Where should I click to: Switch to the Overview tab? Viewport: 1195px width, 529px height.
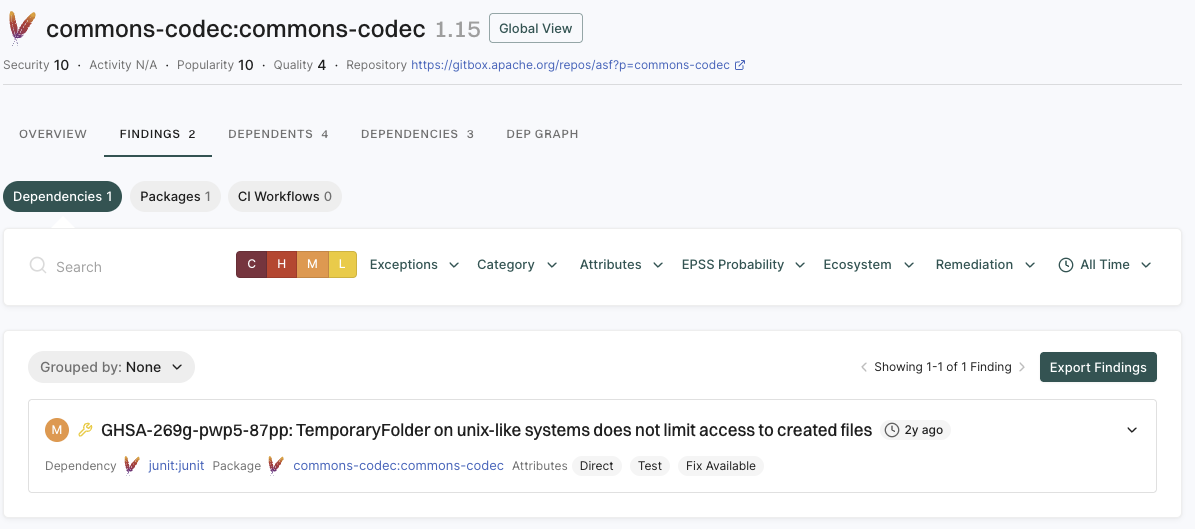tap(53, 134)
